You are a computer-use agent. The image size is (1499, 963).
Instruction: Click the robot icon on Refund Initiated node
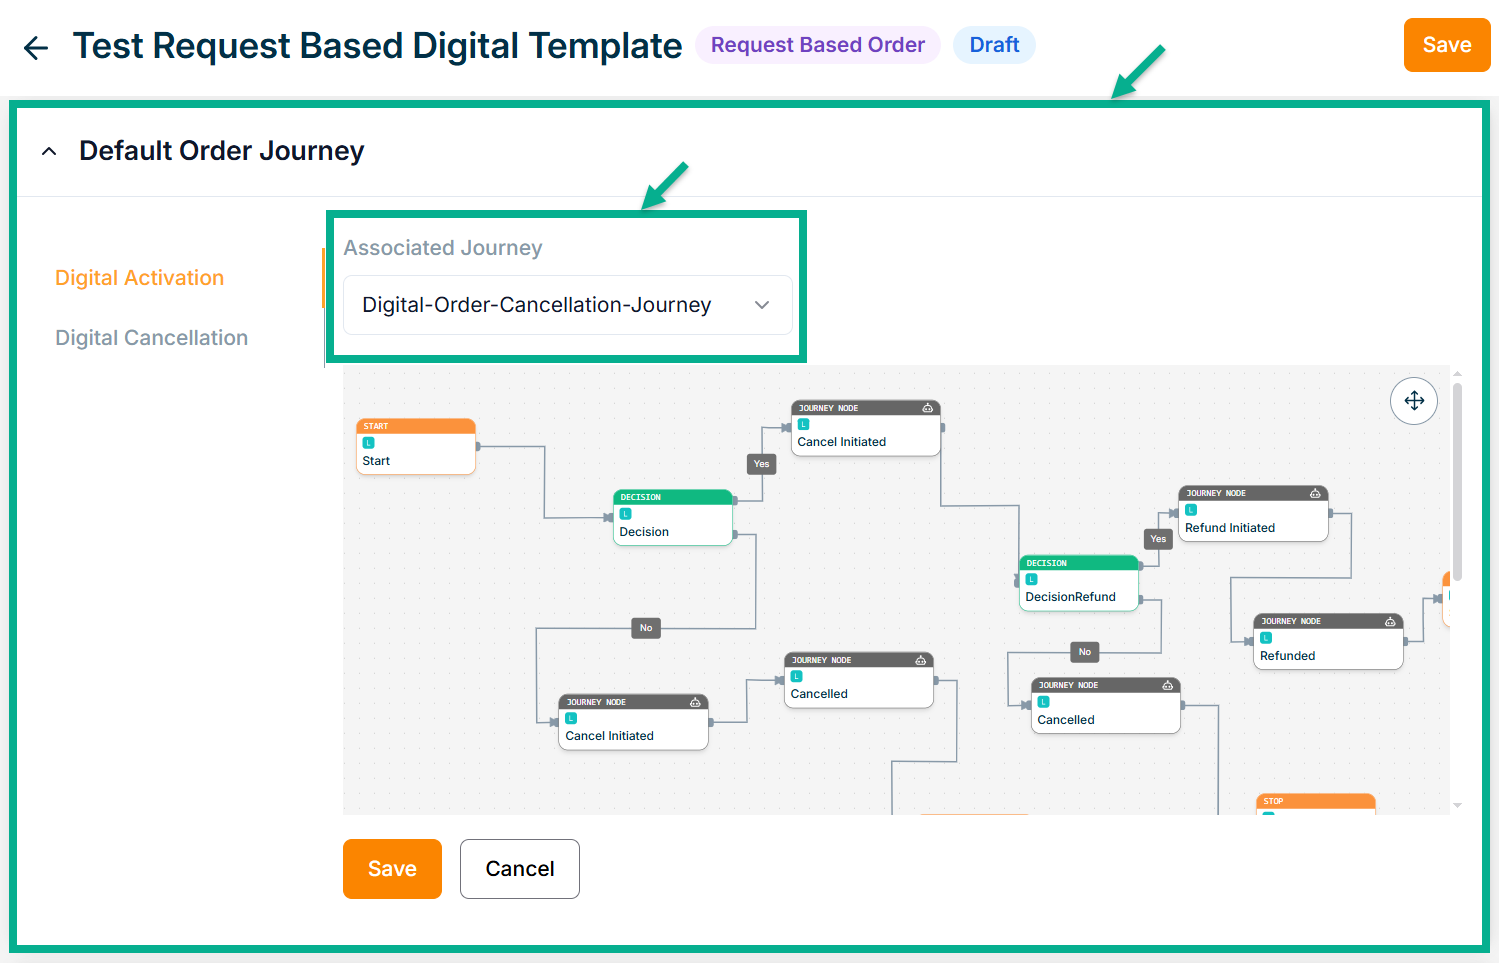tap(1315, 493)
